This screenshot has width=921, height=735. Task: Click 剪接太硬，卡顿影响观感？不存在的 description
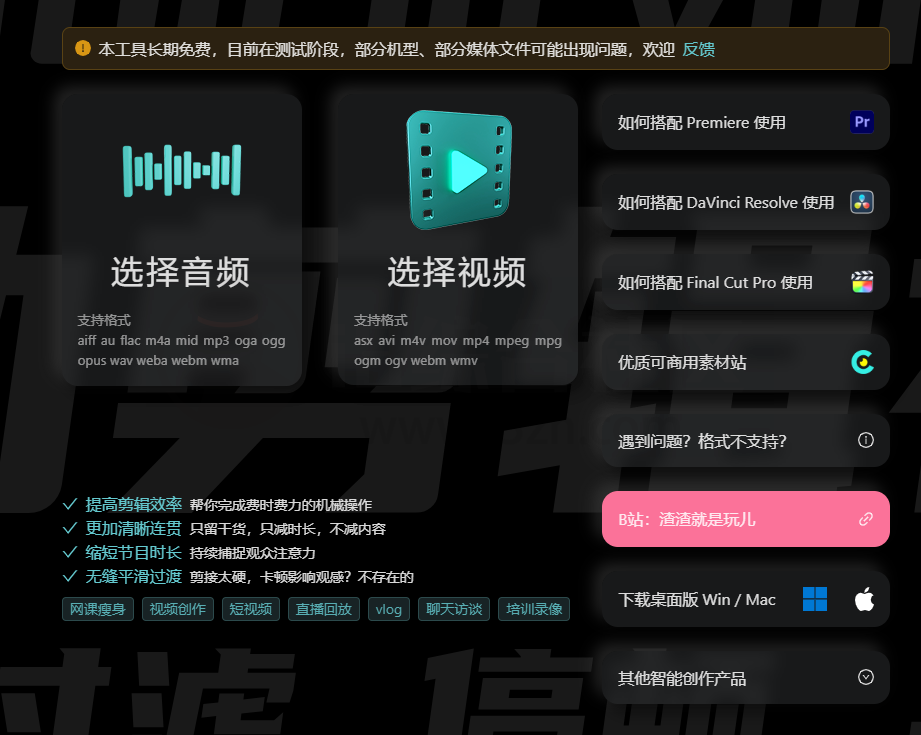coord(301,578)
